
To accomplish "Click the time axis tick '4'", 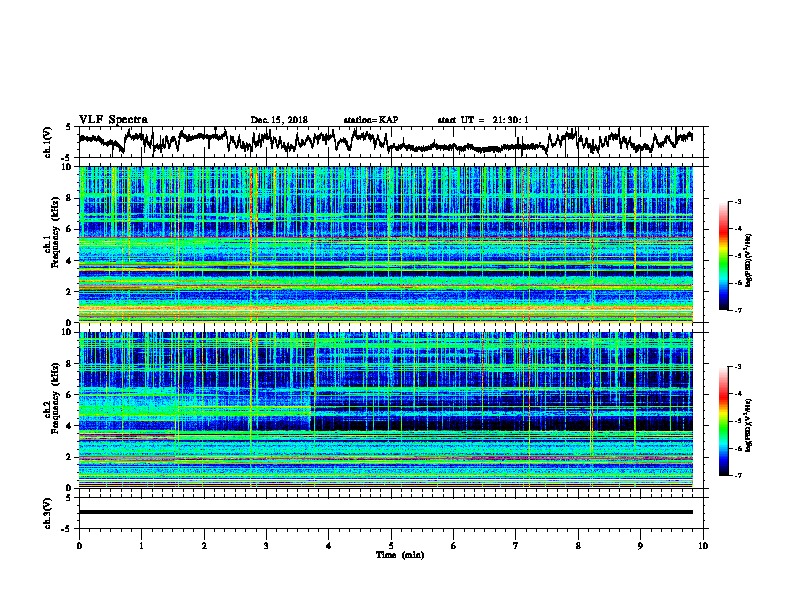I will pyautogui.click(x=329, y=546).
